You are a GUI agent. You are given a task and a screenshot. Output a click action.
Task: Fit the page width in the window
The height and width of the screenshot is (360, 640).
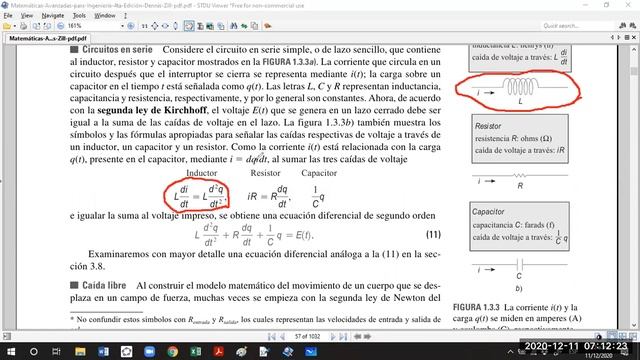pos(165,26)
